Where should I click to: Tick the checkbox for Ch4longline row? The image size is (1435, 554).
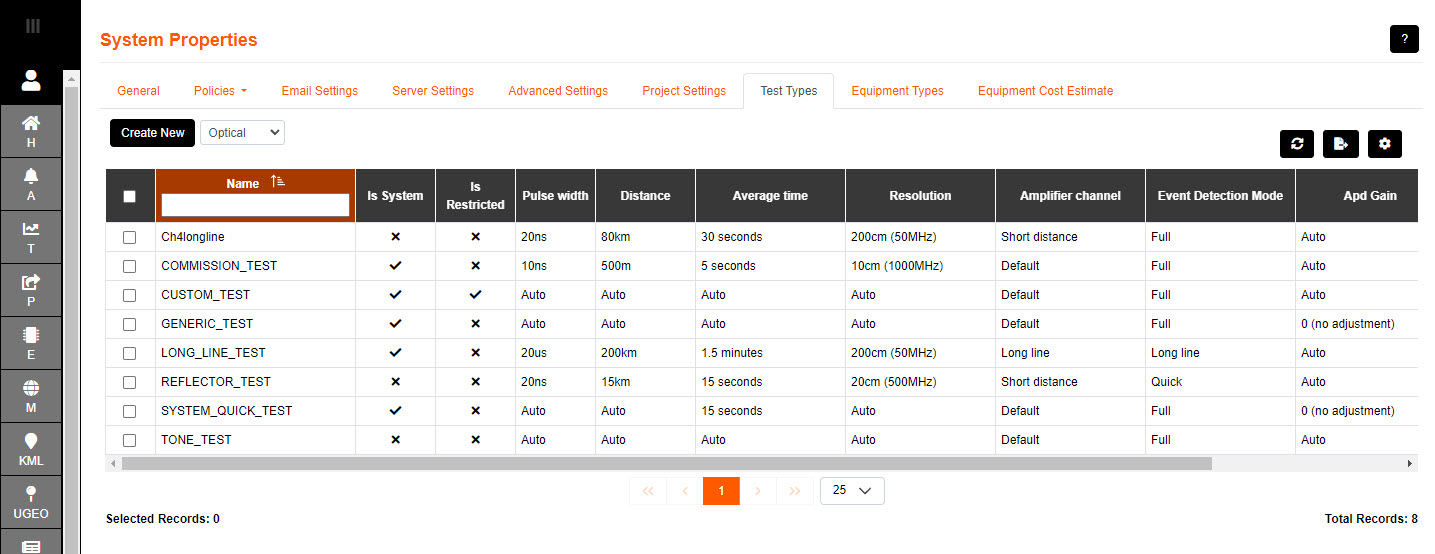tap(129, 238)
